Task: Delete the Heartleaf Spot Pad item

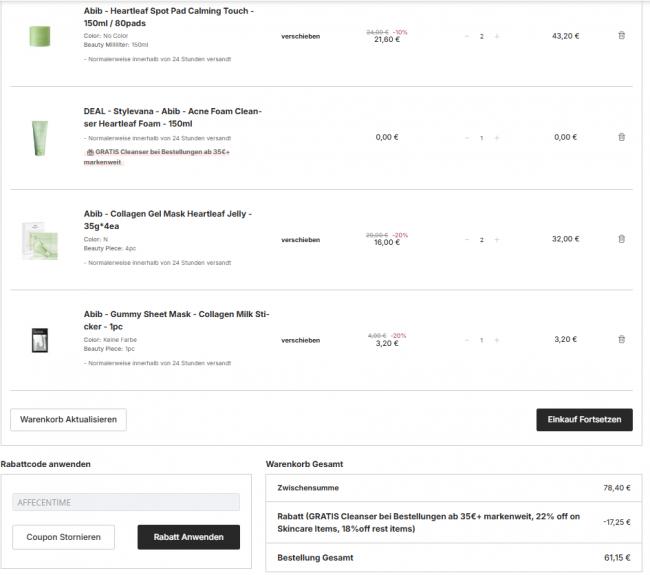Action: 621,35
